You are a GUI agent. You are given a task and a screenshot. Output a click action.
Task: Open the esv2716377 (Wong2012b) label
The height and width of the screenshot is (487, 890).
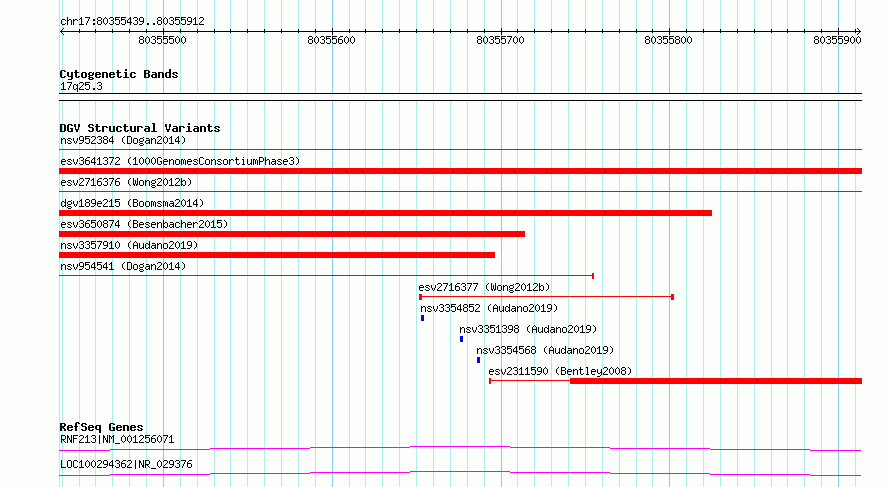coord(484,287)
